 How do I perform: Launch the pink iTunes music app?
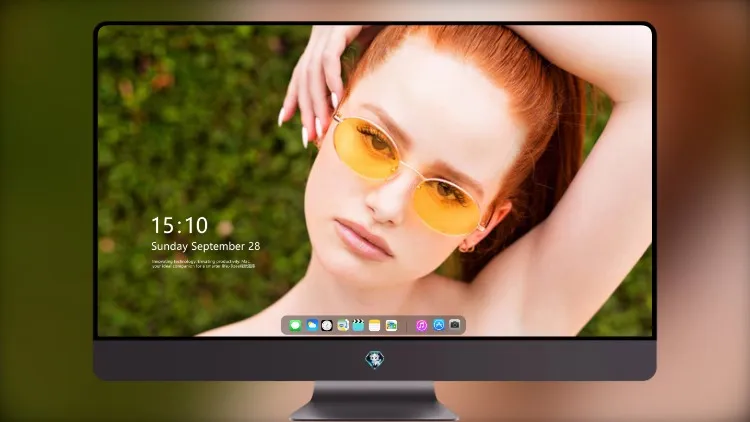pyautogui.click(x=421, y=326)
